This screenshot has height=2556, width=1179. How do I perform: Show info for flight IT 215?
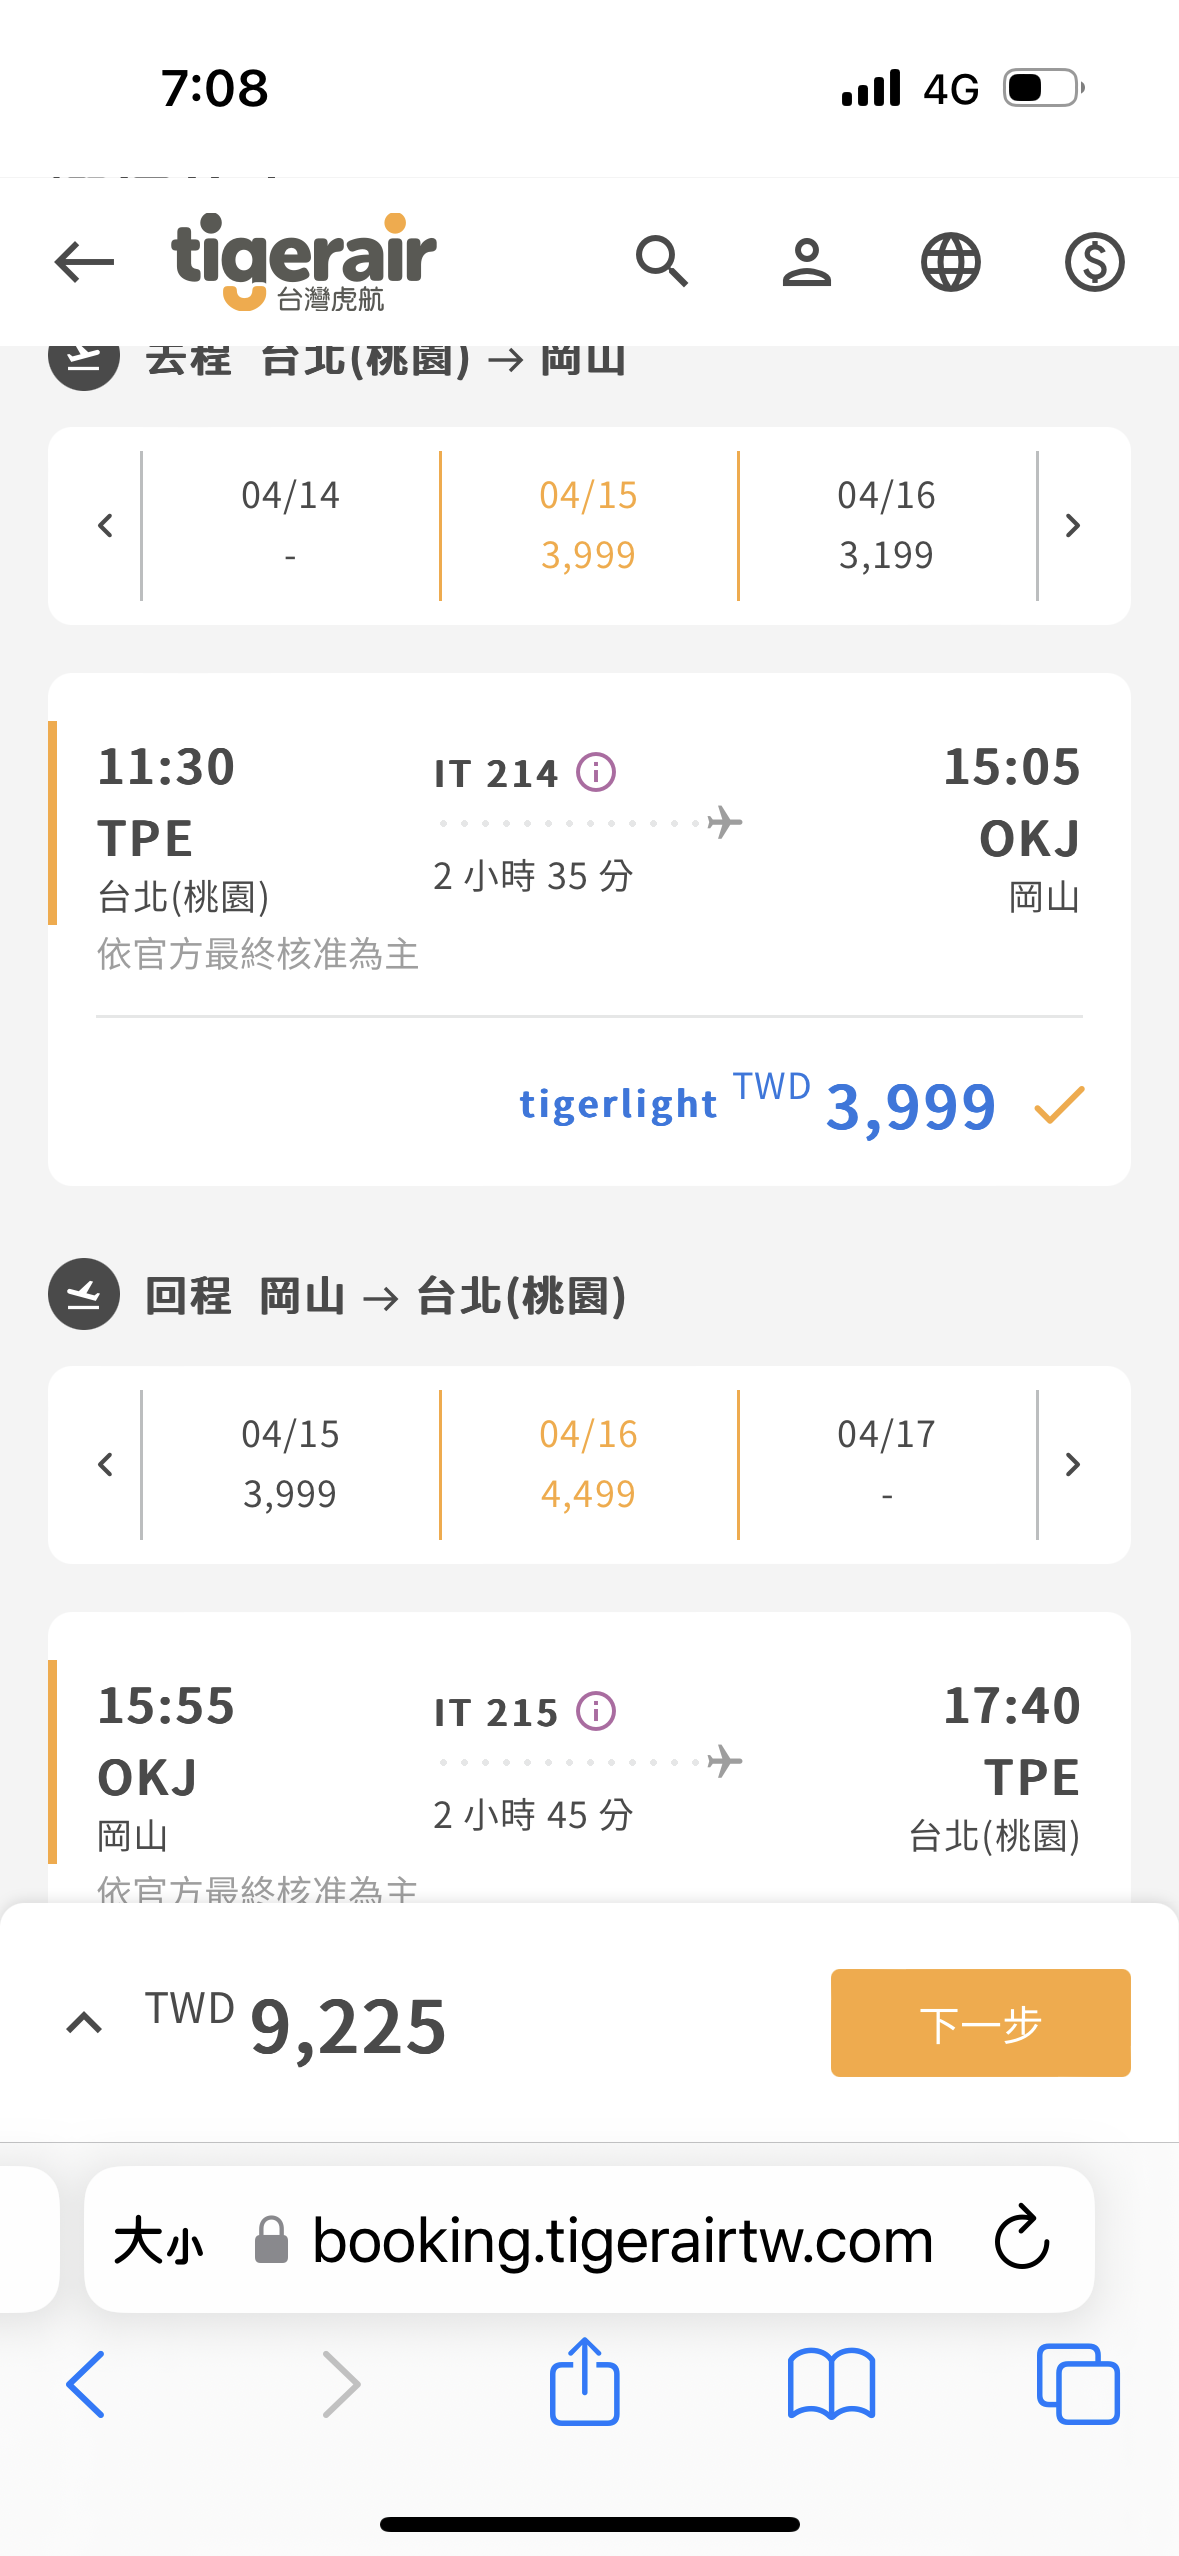pos(596,1711)
